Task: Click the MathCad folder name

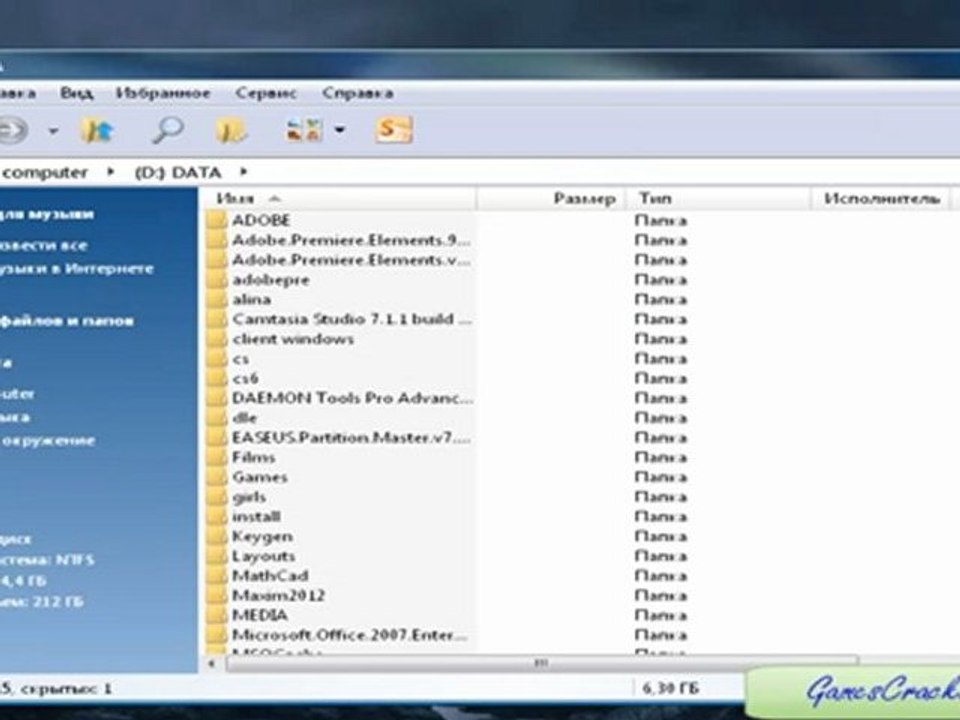Action: coord(270,576)
